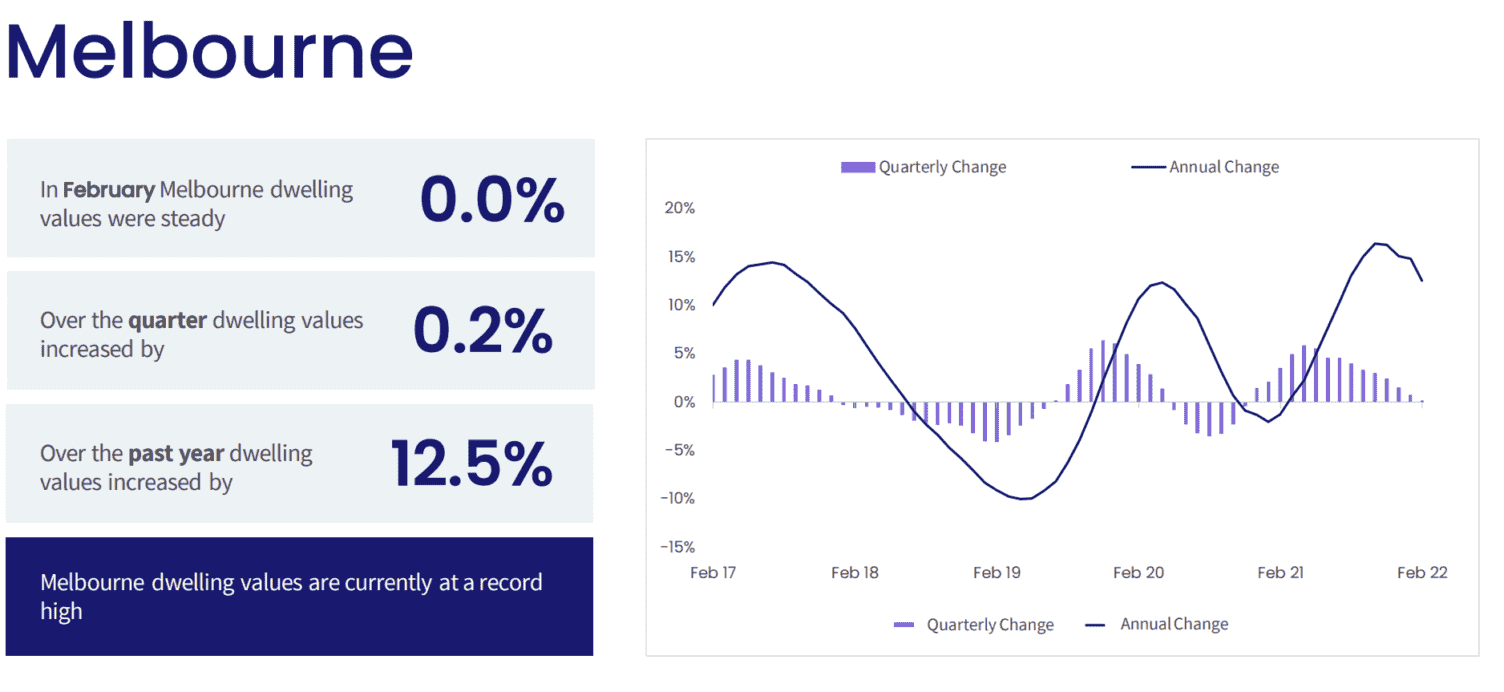Click the Feb 17 x-axis label
Viewport: 1504px width, 692px height.
click(x=713, y=573)
